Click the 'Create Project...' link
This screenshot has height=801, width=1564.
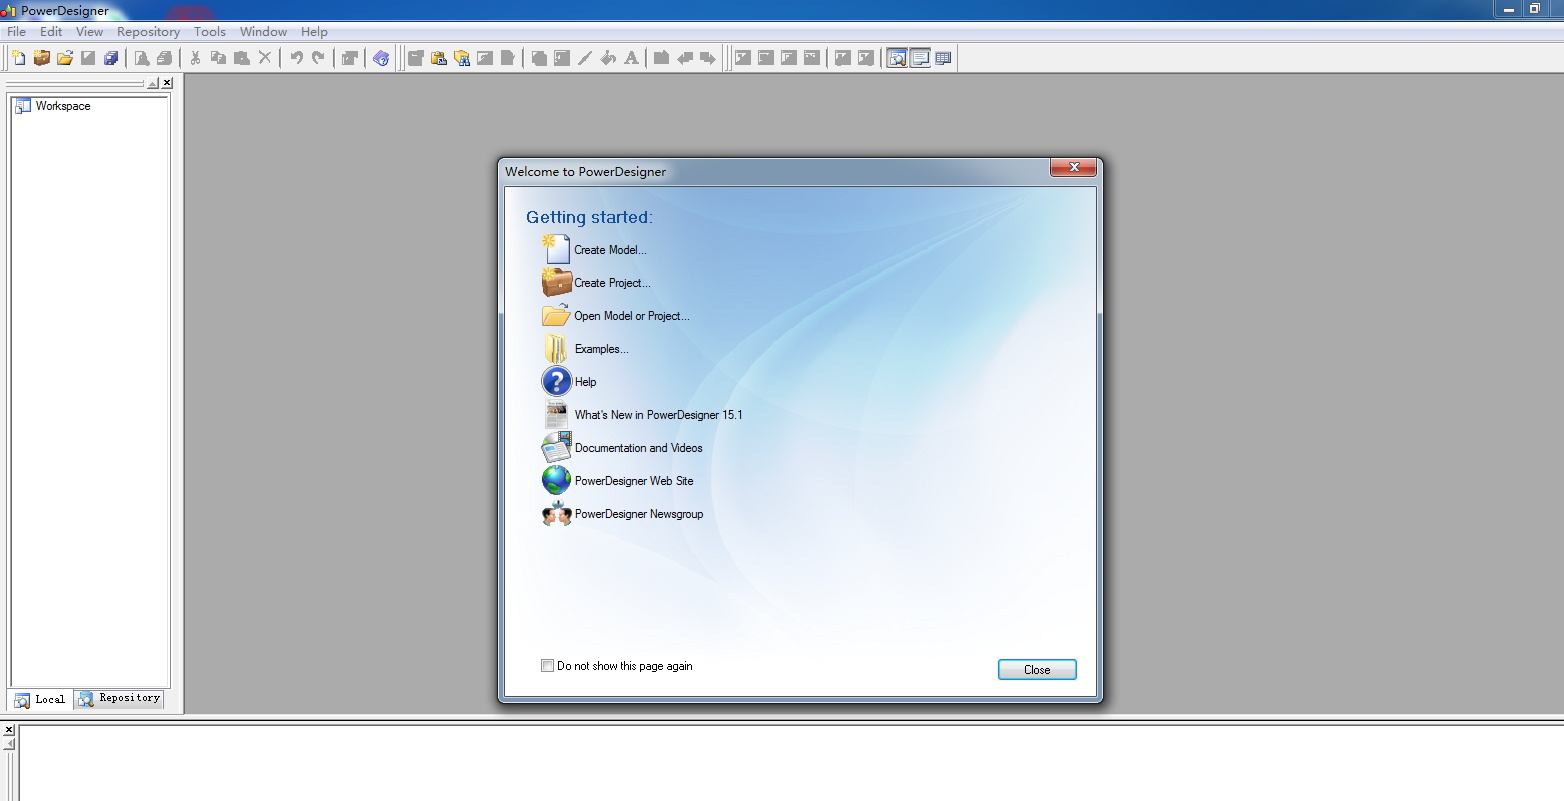[x=612, y=283]
